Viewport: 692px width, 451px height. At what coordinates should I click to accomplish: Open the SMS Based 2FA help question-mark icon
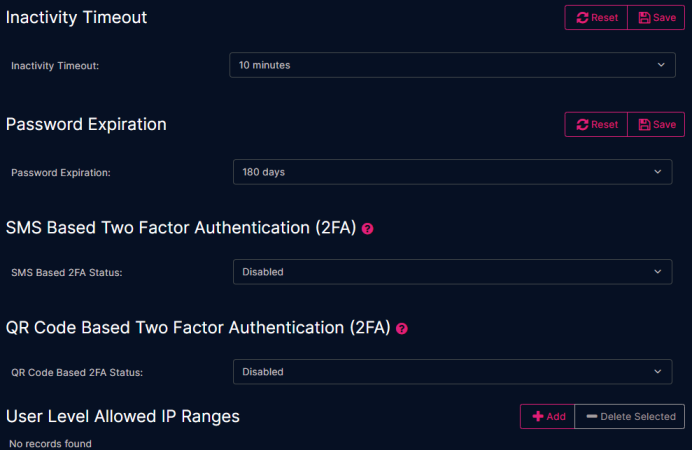tap(367, 229)
